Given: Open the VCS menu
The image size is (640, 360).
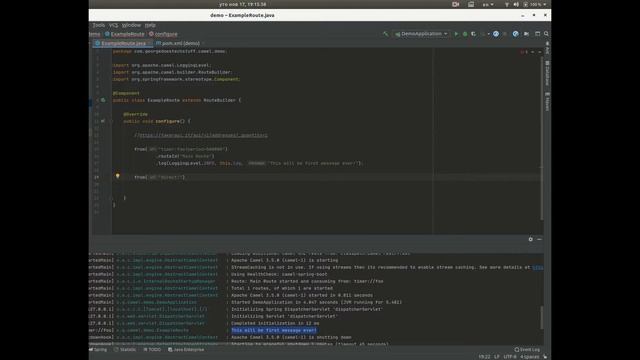Looking at the screenshot, I should click(x=113, y=25).
